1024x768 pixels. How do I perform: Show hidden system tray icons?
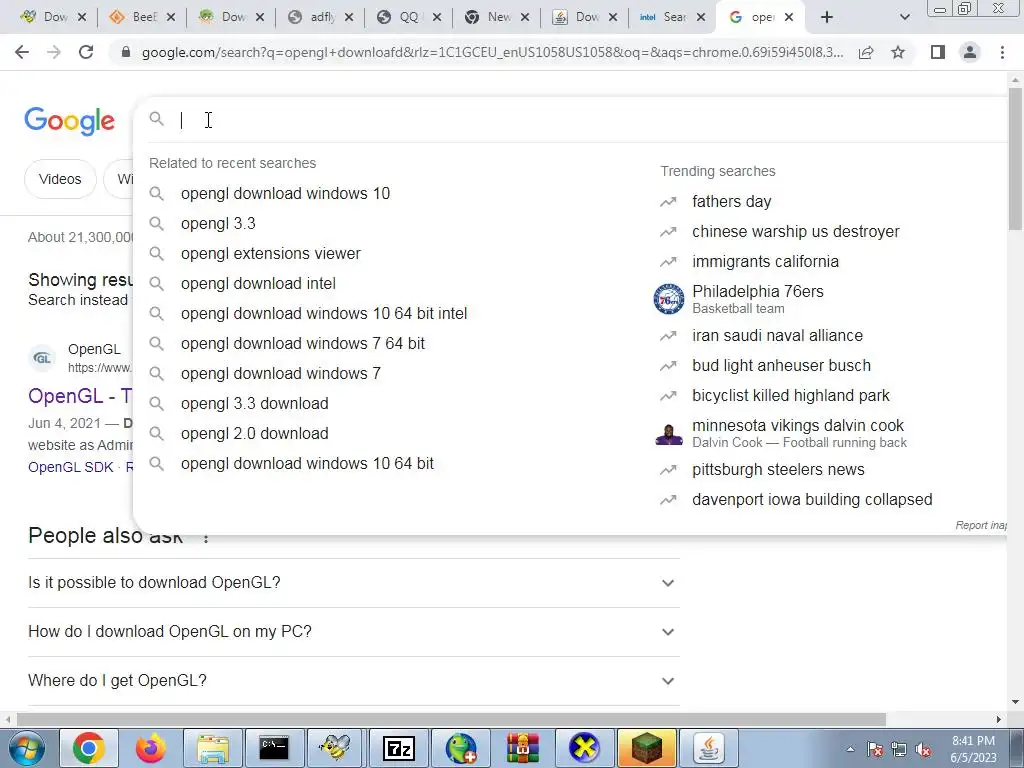coord(850,750)
